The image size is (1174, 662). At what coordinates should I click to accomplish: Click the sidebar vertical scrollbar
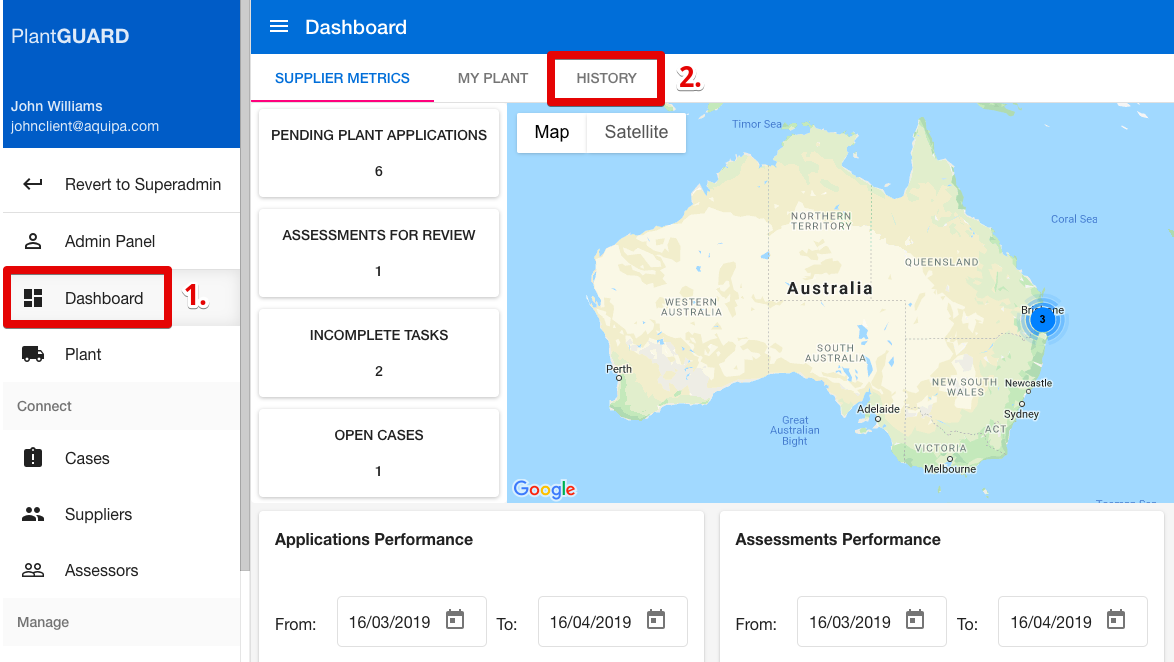pos(244,285)
